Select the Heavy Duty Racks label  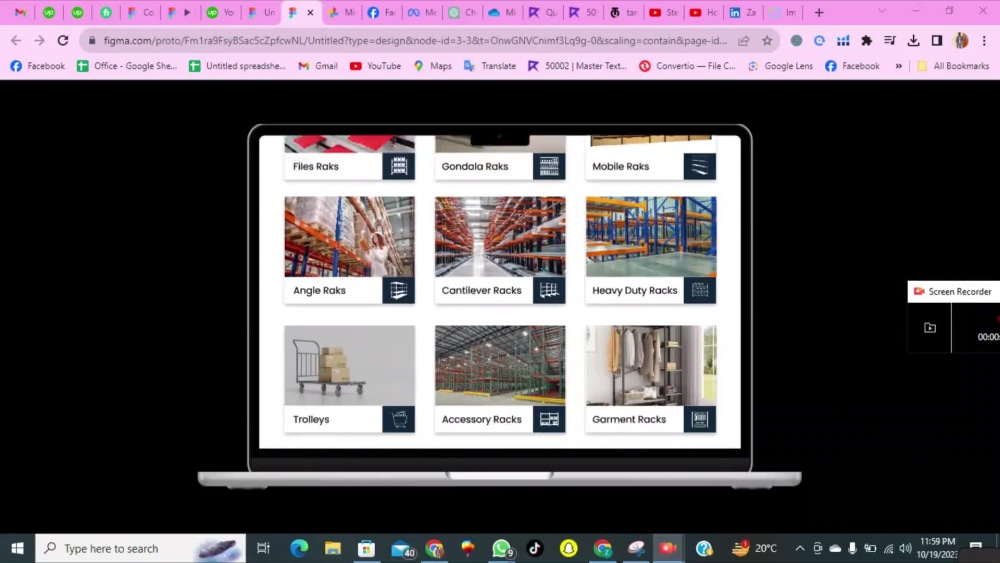tap(635, 290)
